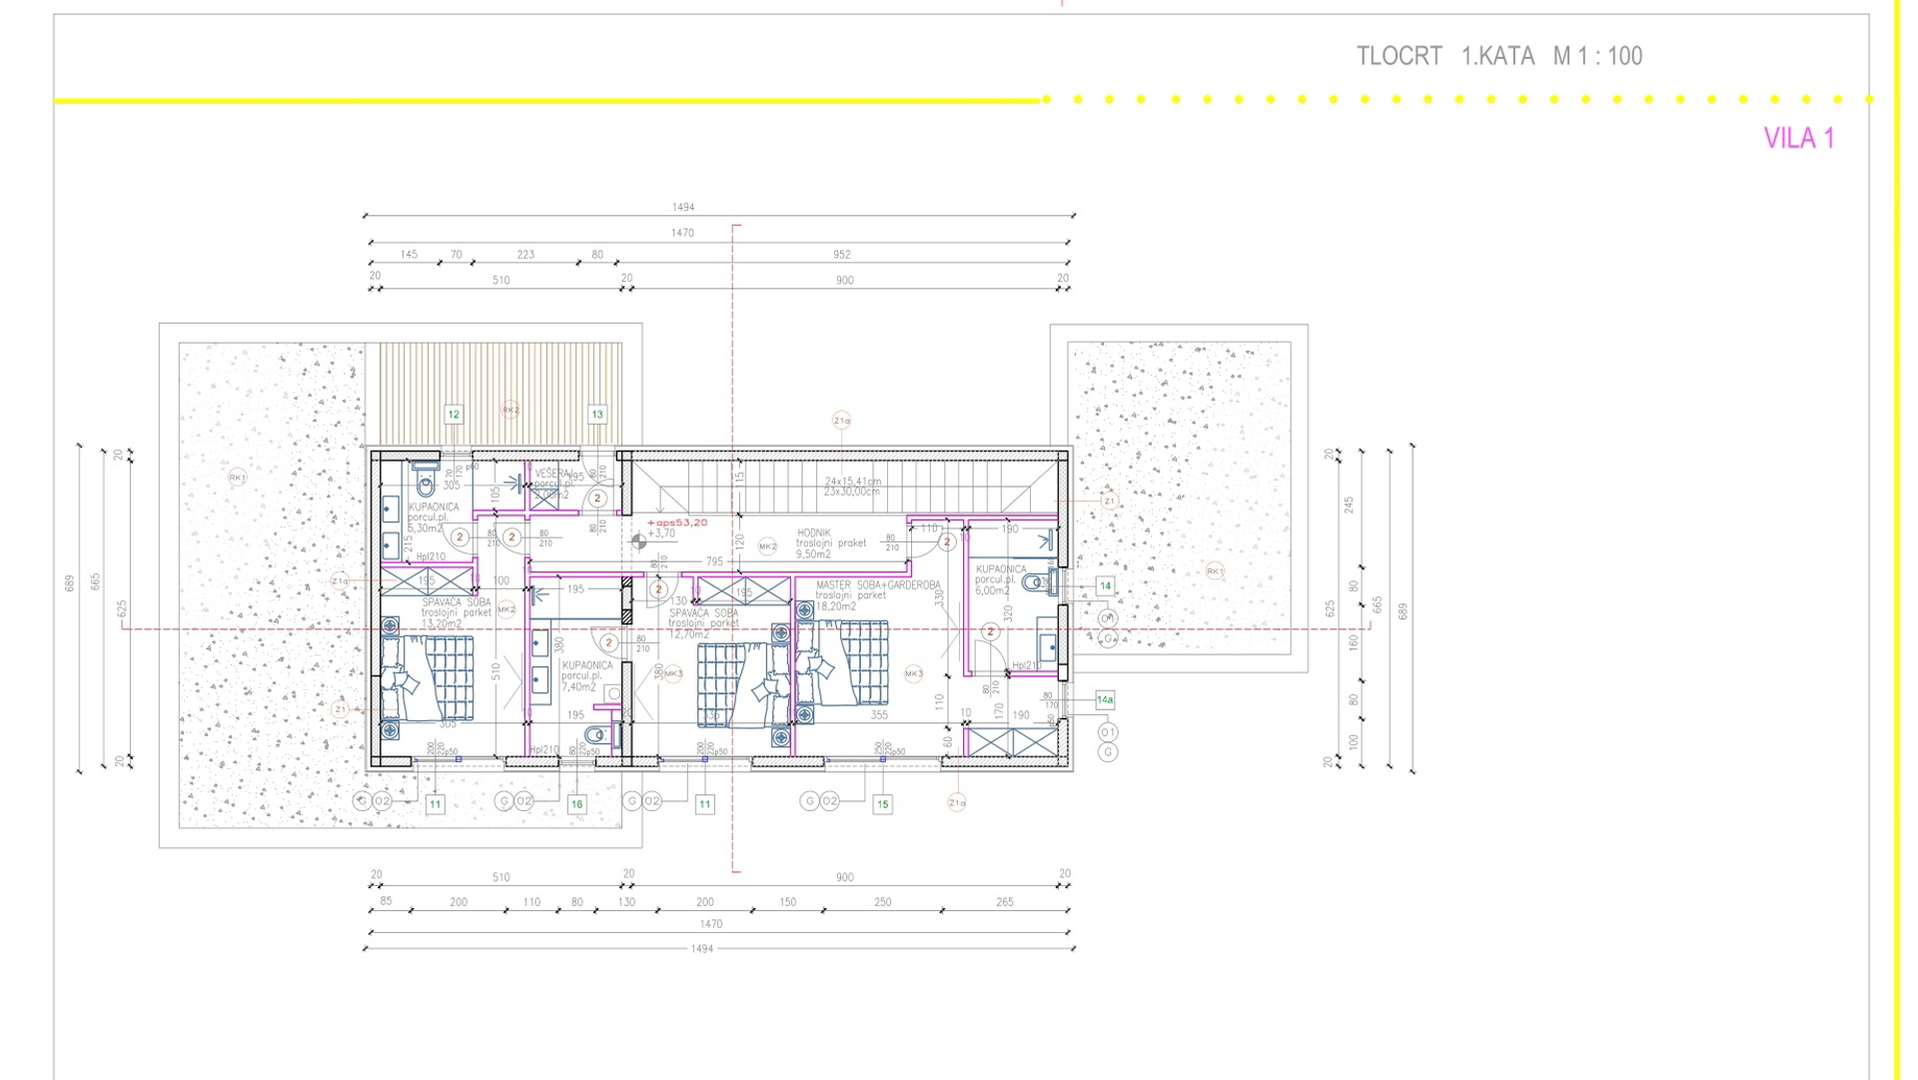Select the toilet symbol in the 5,30m2 bathroom
Viewport: 1918px width, 1080px height.
click(x=426, y=485)
